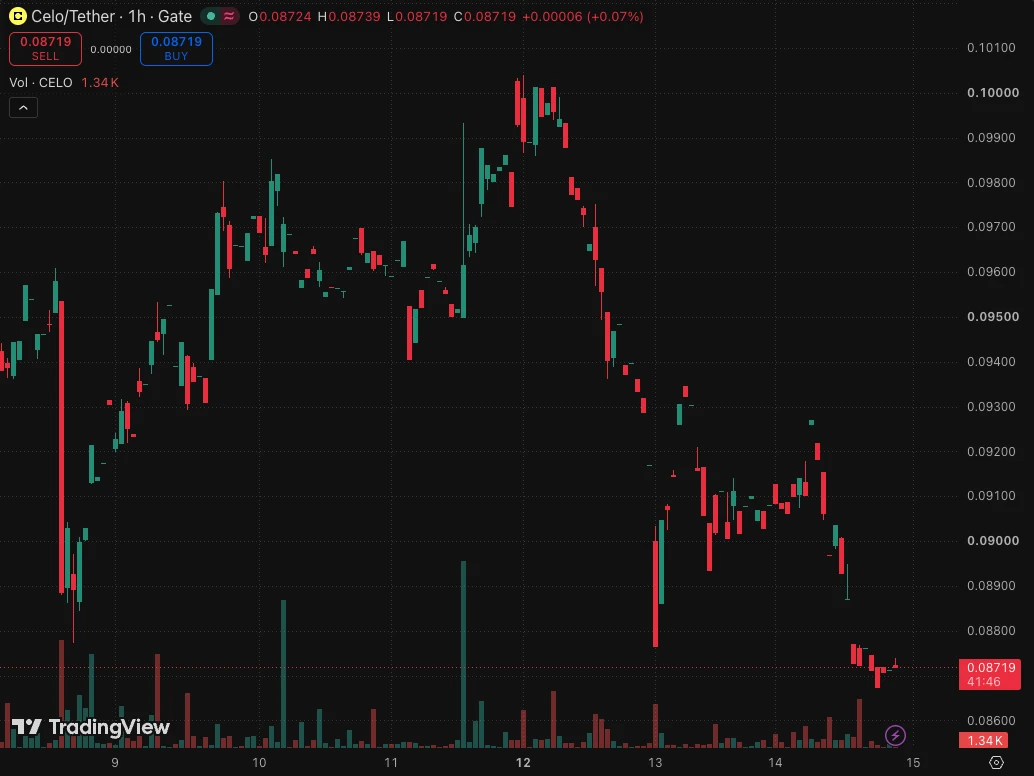This screenshot has width=1034, height=776.
Task: Click date 10 on time axis
Action: [x=259, y=763]
